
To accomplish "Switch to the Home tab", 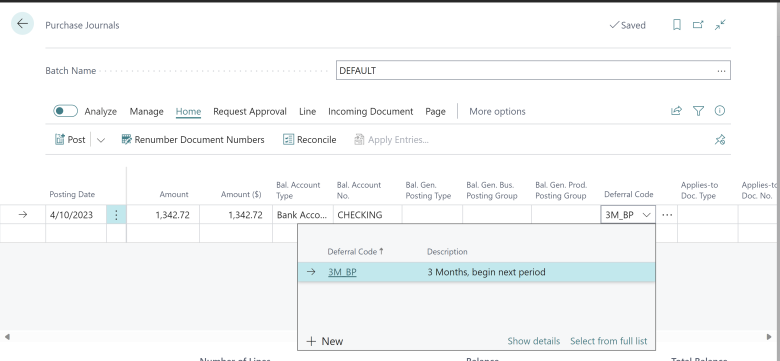I will (188, 111).
